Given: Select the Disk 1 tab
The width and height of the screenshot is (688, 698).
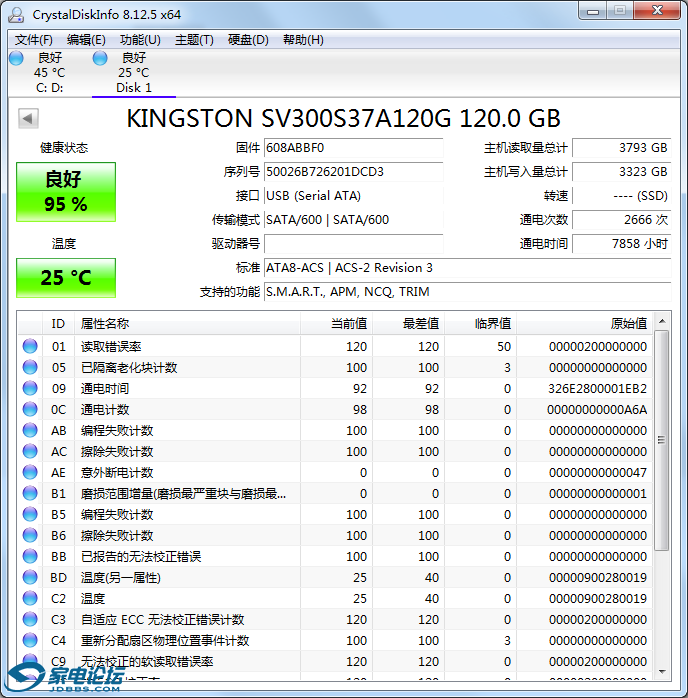Looking at the screenshot, I should tap(134, 73).
